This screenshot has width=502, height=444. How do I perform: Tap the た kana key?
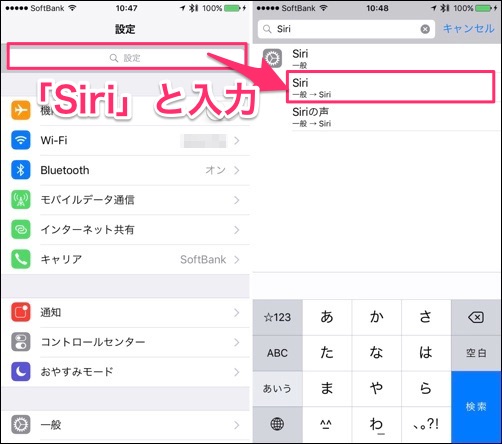coord(327,353)
